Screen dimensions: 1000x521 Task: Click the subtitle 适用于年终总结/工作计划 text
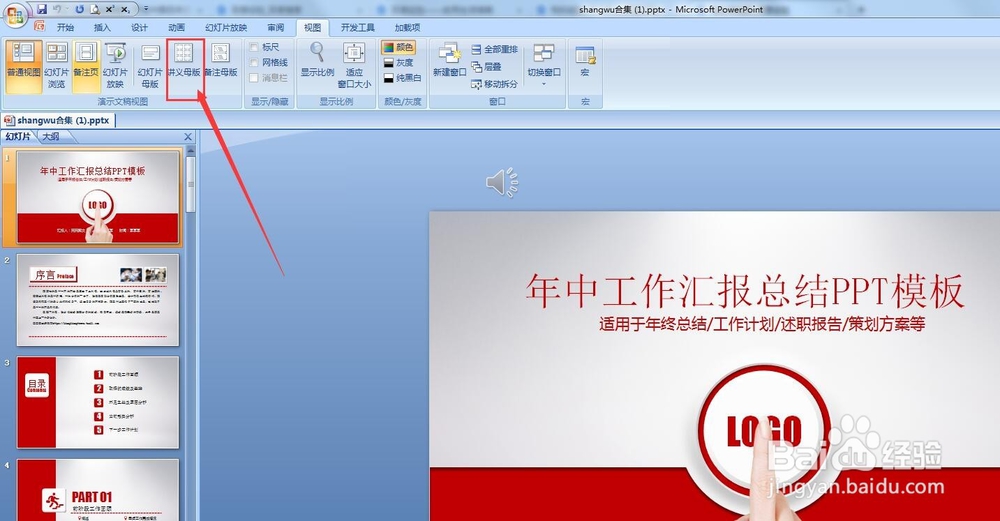(x=761, y=324)
